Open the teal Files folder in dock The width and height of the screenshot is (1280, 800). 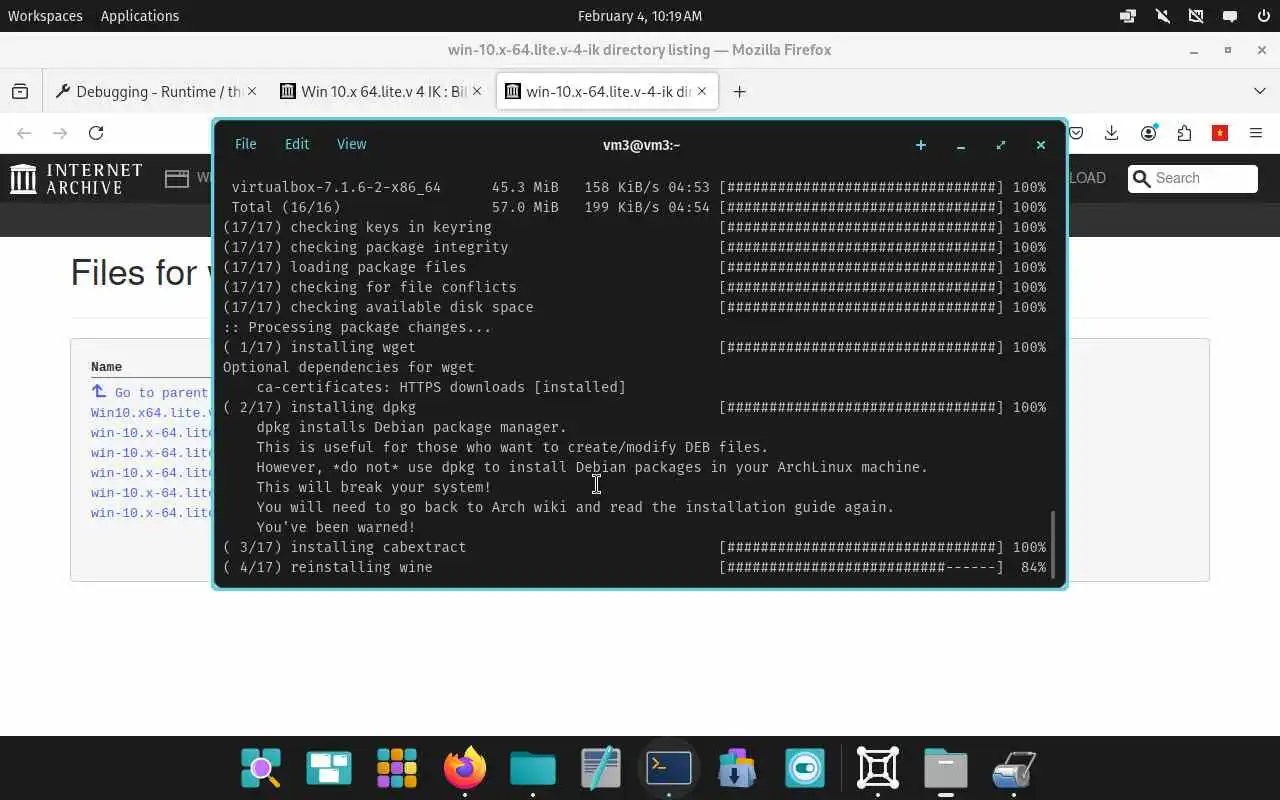(533, 769)
